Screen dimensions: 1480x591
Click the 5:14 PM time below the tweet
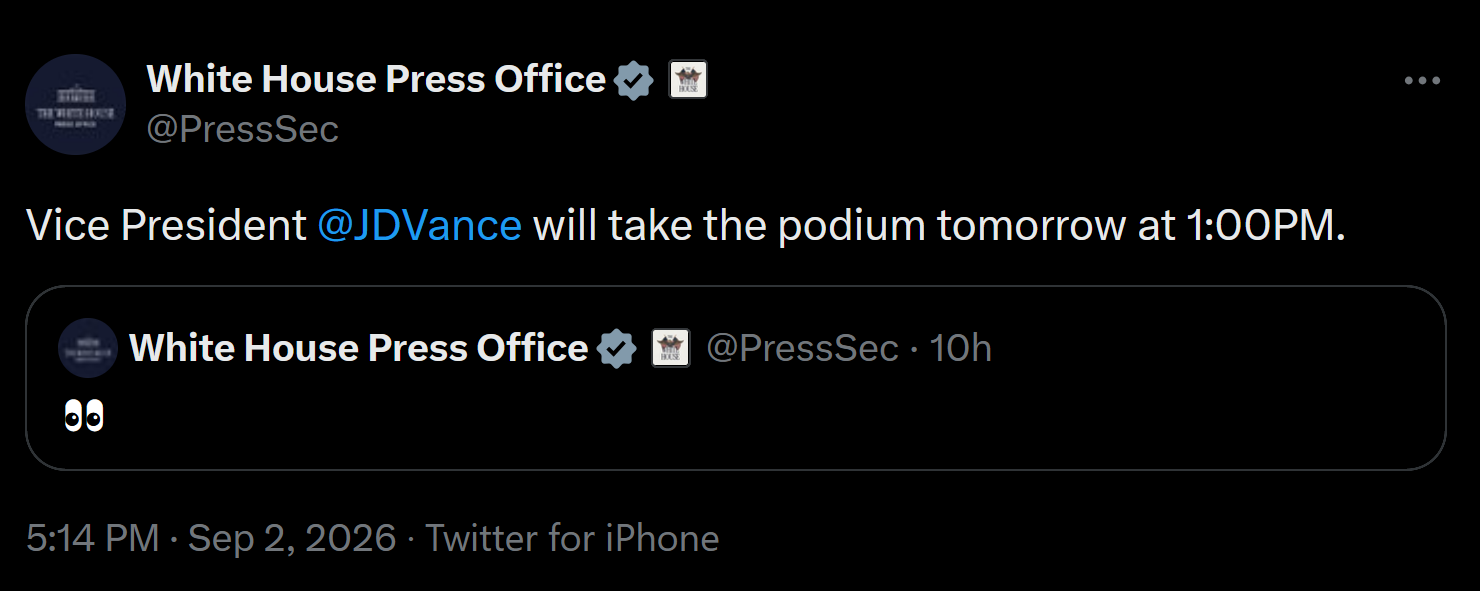click(x=93, y=538)
